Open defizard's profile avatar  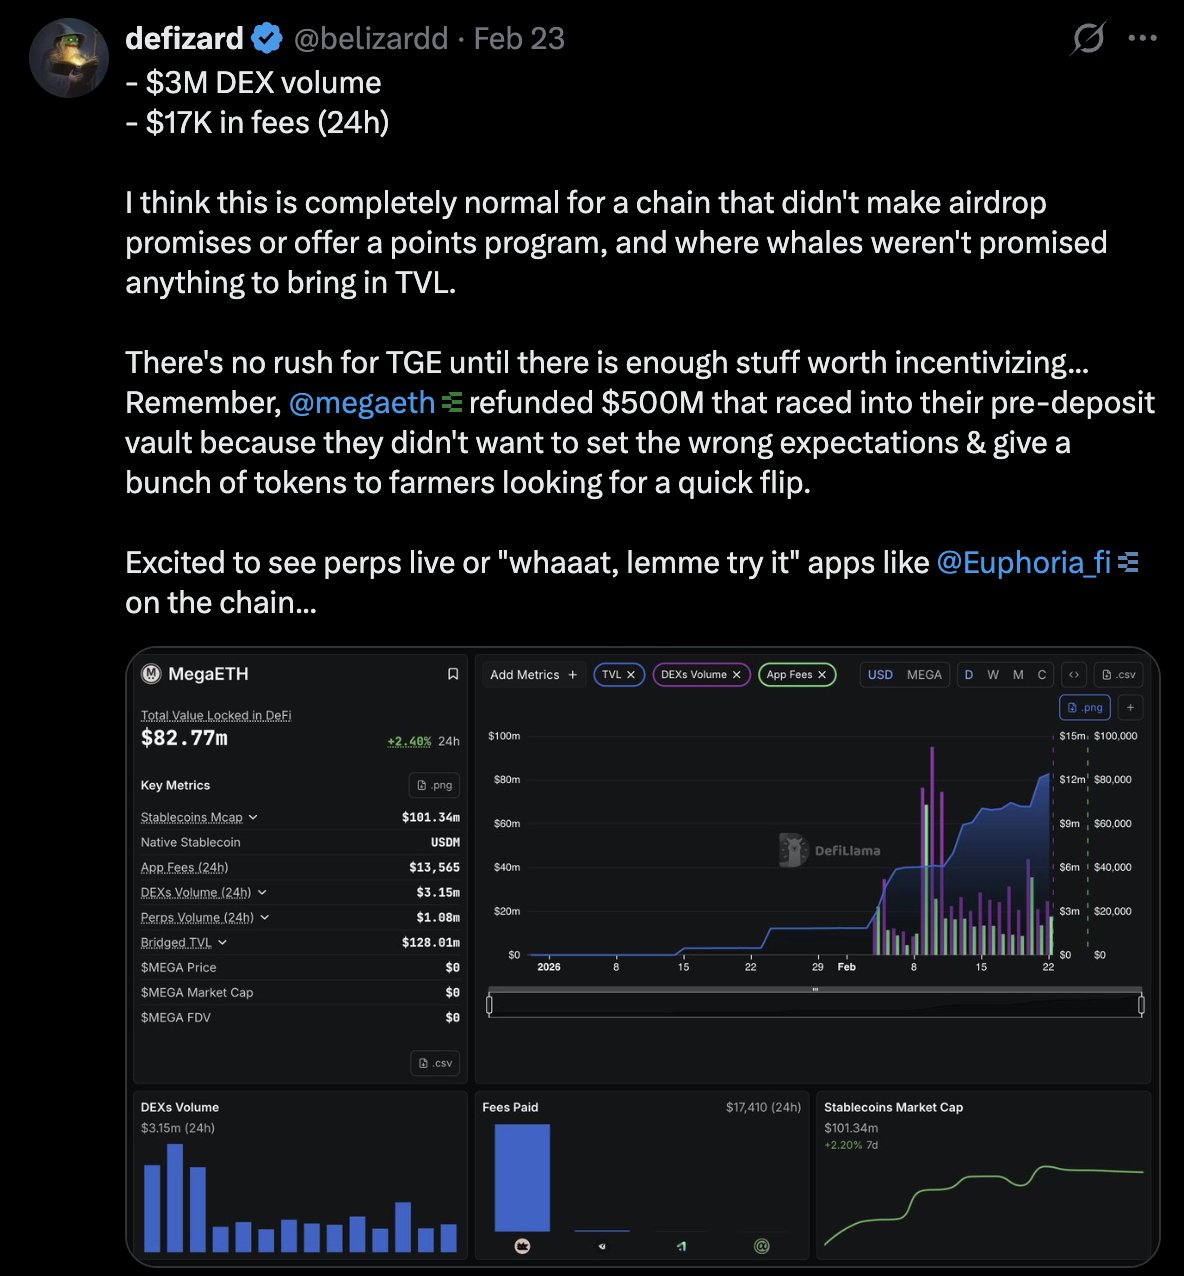[x=69, y=58]
